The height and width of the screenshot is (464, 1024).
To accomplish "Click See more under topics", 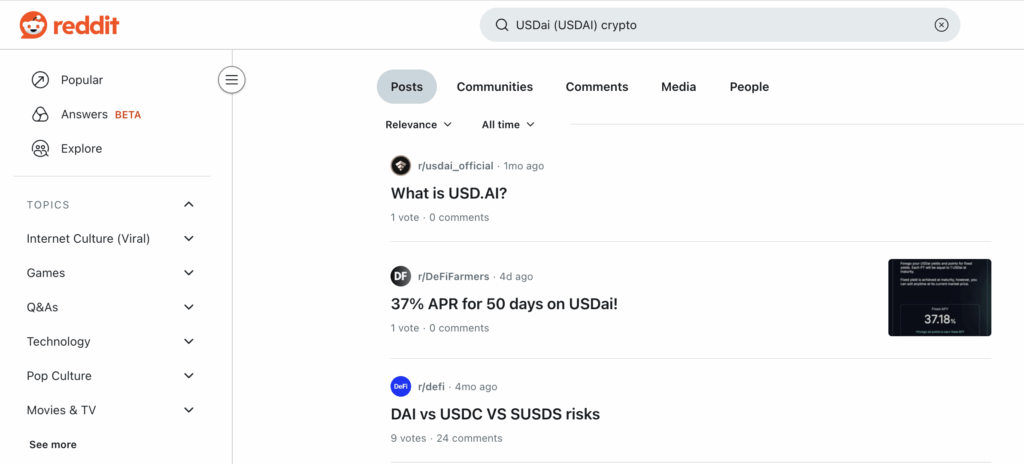I will 52,444.
